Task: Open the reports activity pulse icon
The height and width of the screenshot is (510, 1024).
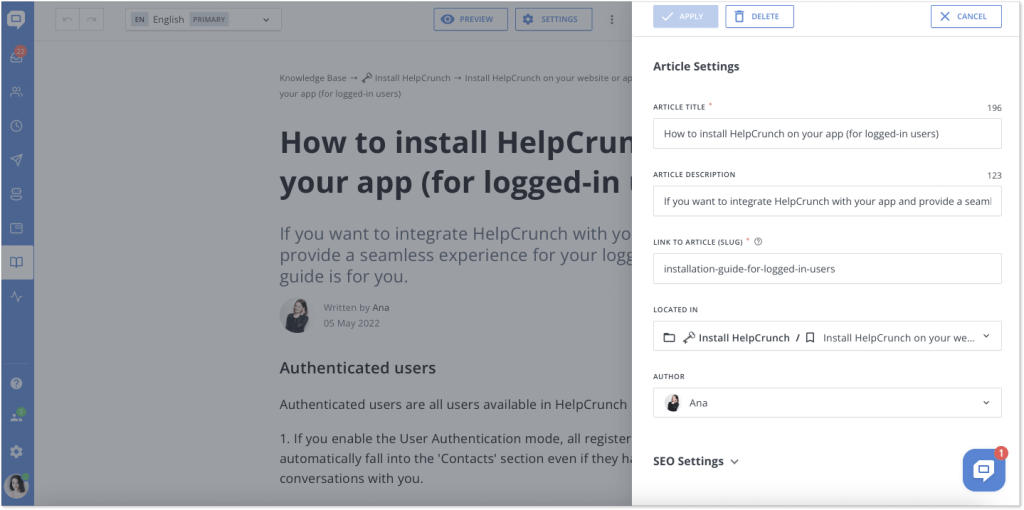Action: (x=16, y=296)
